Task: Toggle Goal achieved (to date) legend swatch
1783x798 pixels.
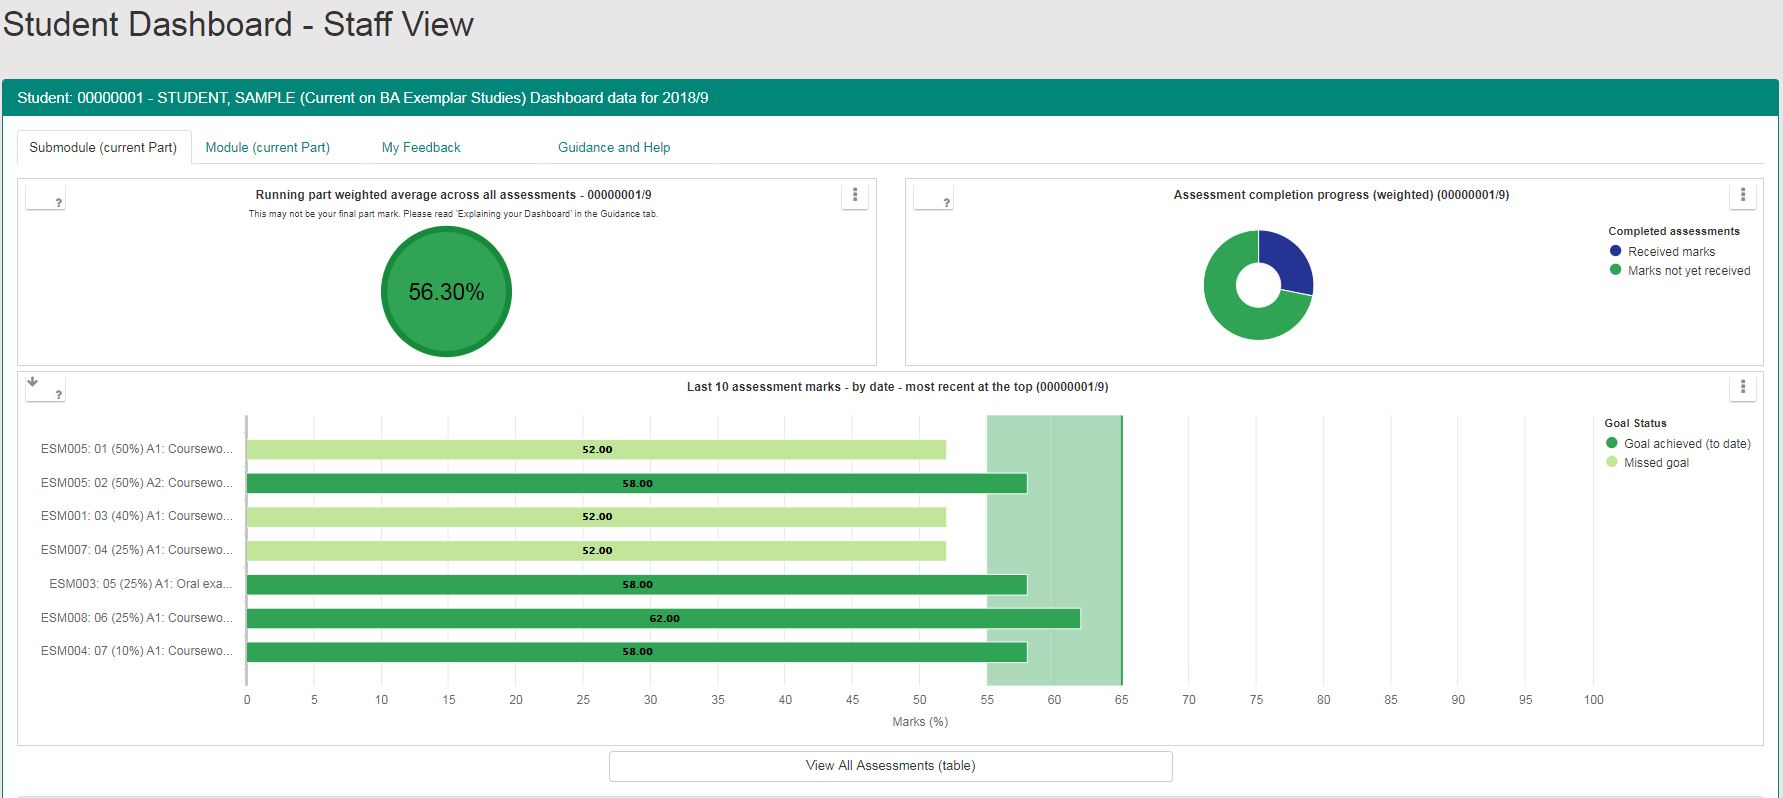Action: [1611, 443]
